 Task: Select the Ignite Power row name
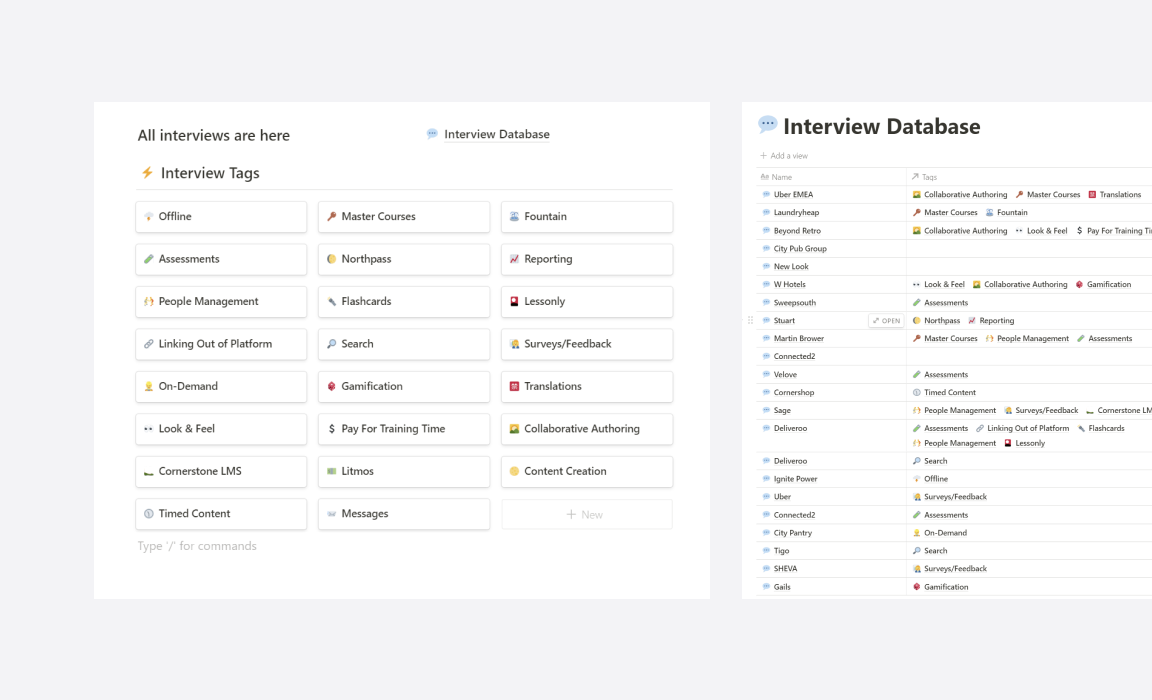[x=796, y=479]
